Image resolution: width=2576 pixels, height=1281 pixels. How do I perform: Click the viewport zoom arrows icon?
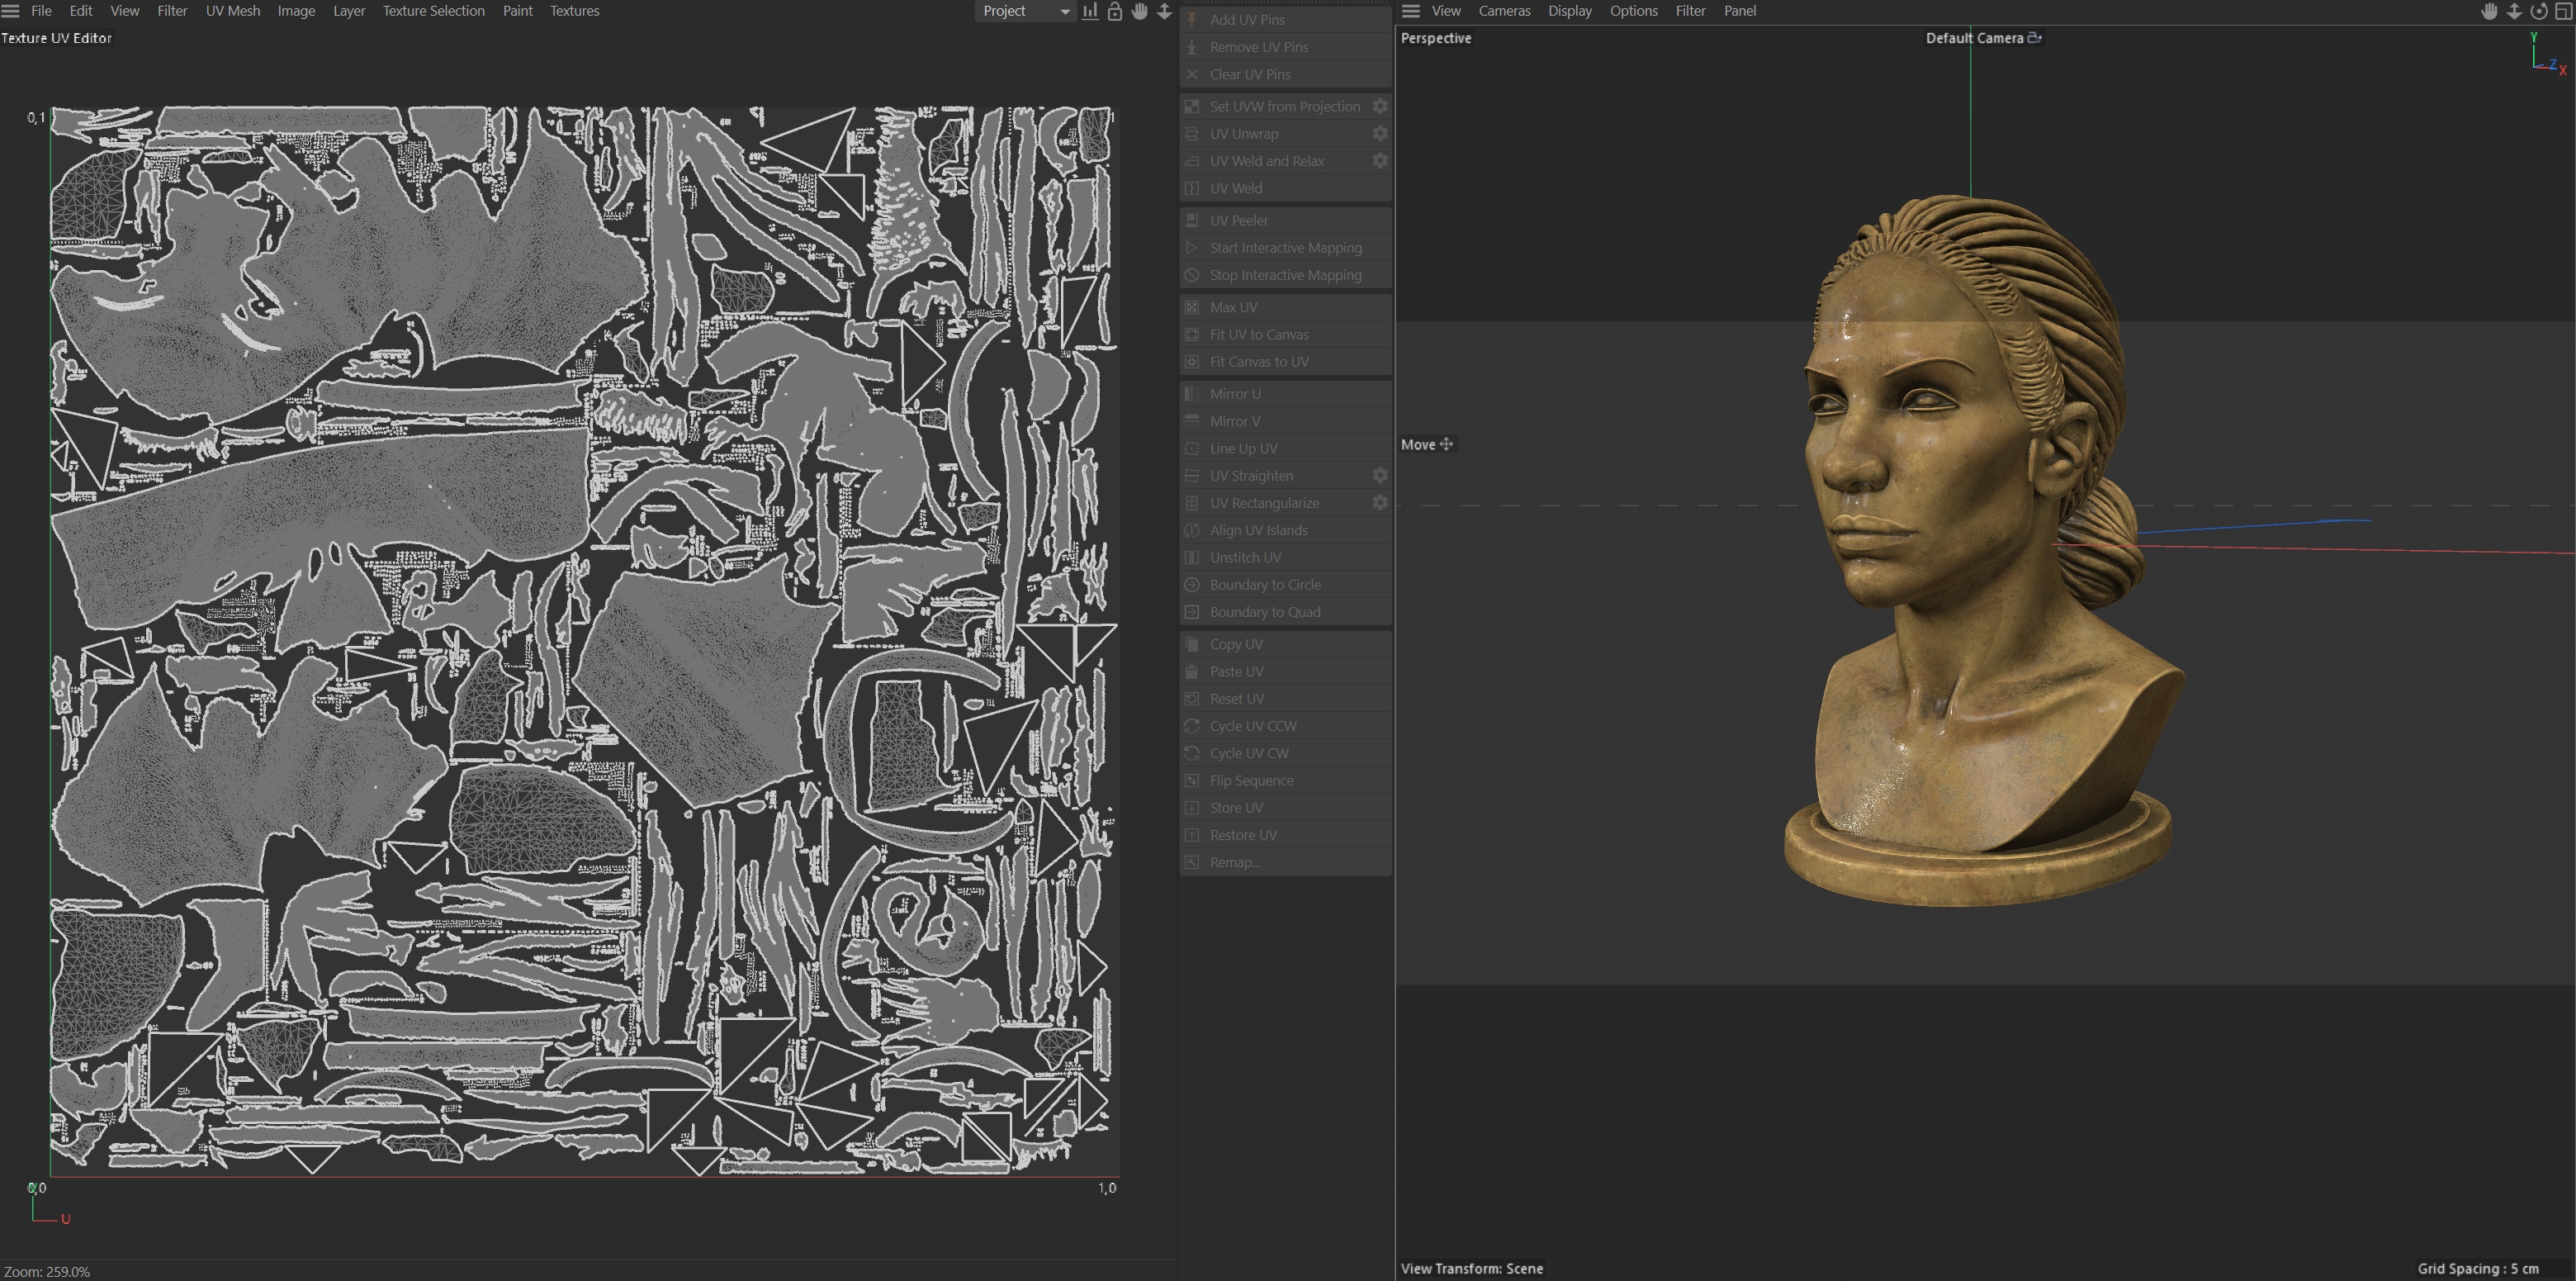click(2513, 11)
